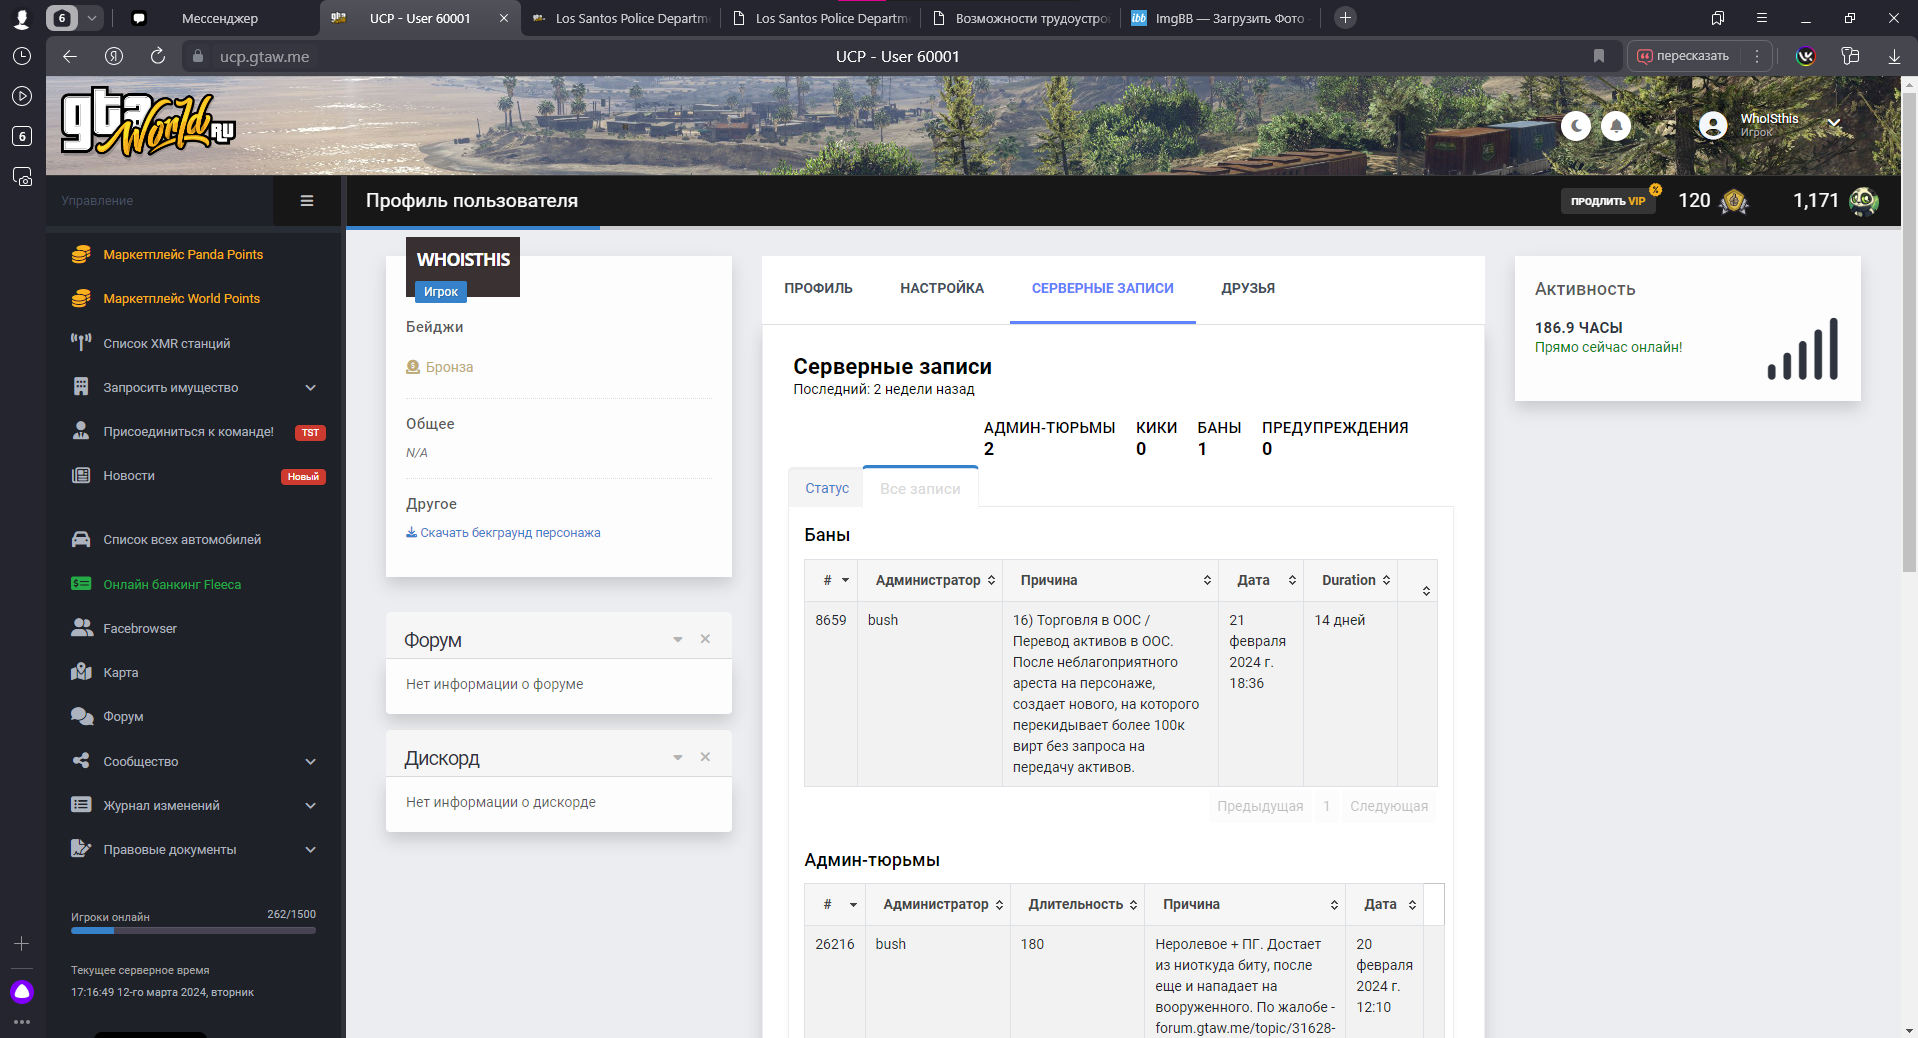Click the пересказать button
Screen dimensions: 1918x1038
(x=1683, y=57)
